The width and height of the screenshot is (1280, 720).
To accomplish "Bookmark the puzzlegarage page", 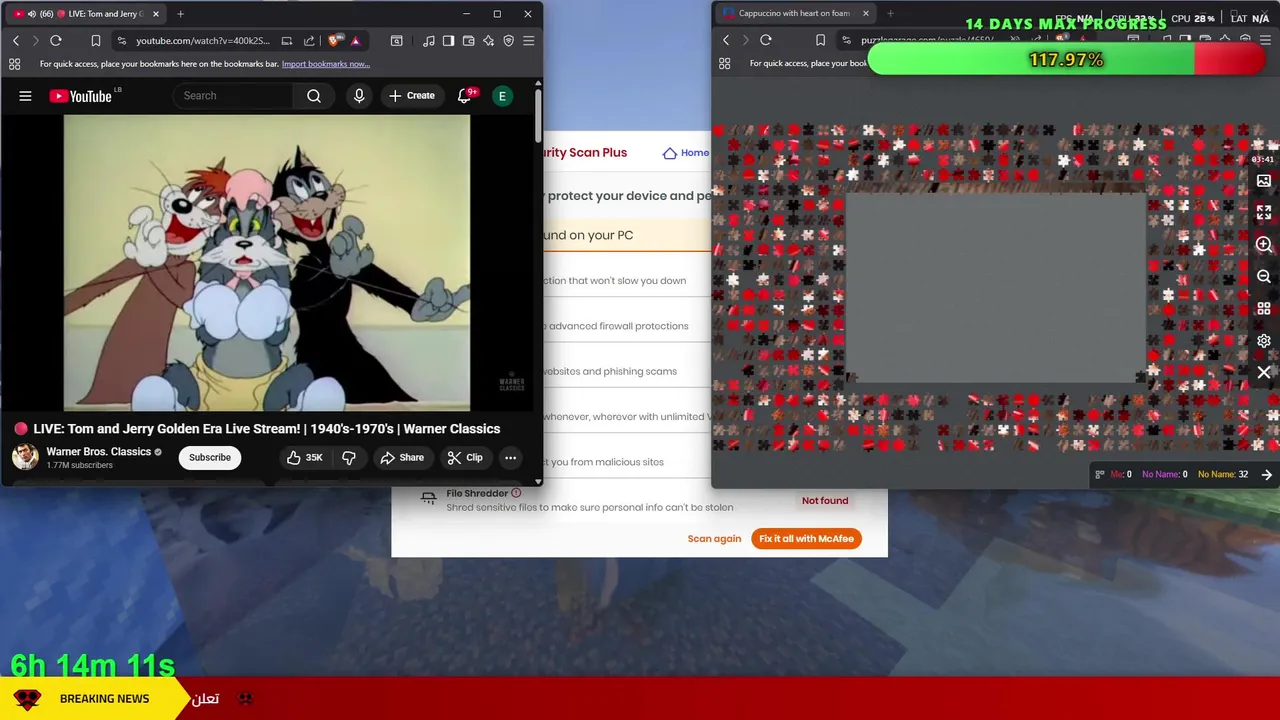I will [820, 40].
